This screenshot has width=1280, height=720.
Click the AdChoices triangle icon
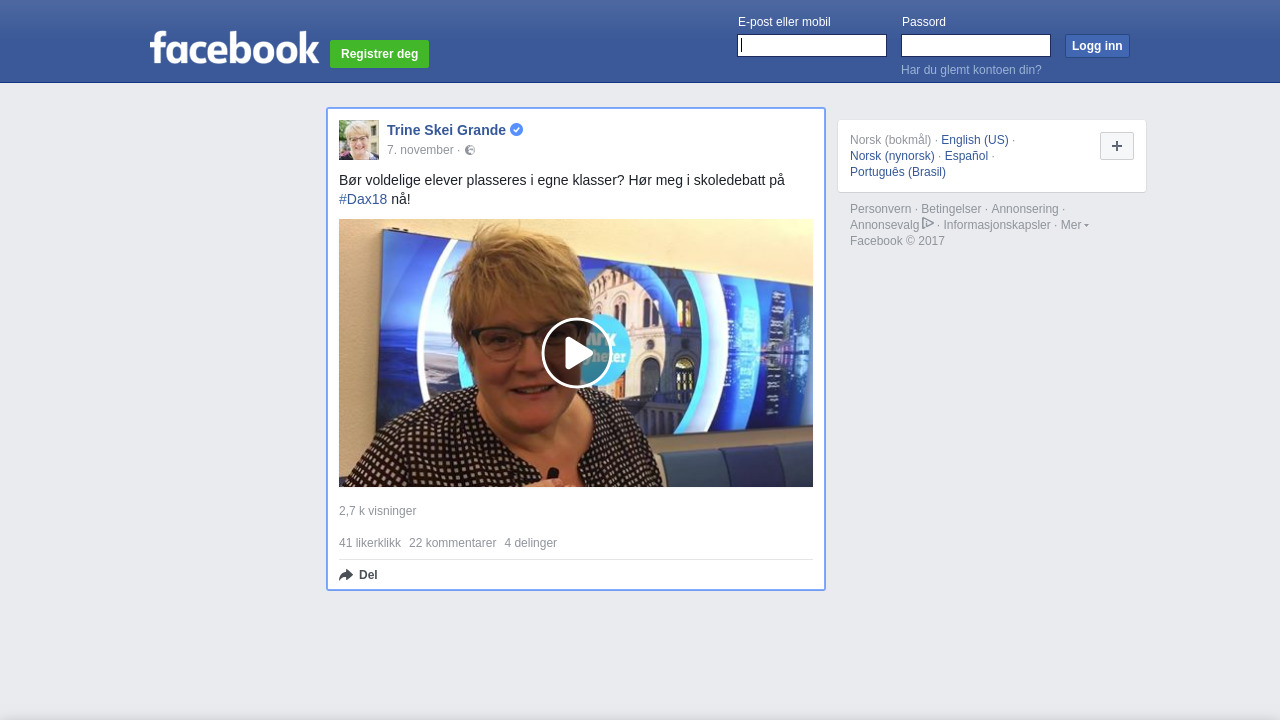pos(928,224)
